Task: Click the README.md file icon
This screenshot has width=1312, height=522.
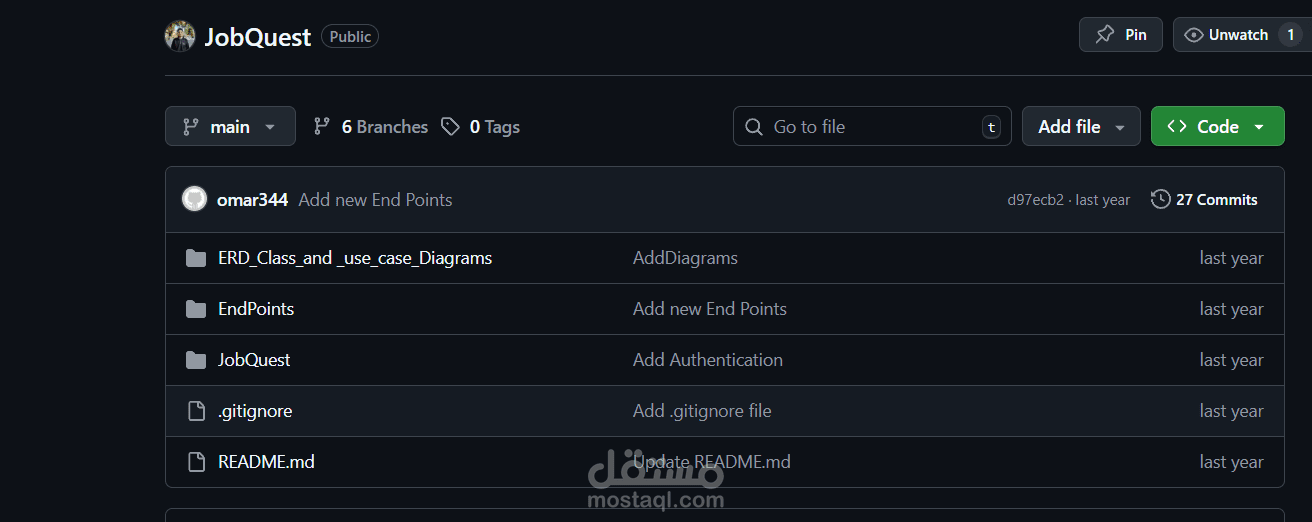Action: [196, 462]
